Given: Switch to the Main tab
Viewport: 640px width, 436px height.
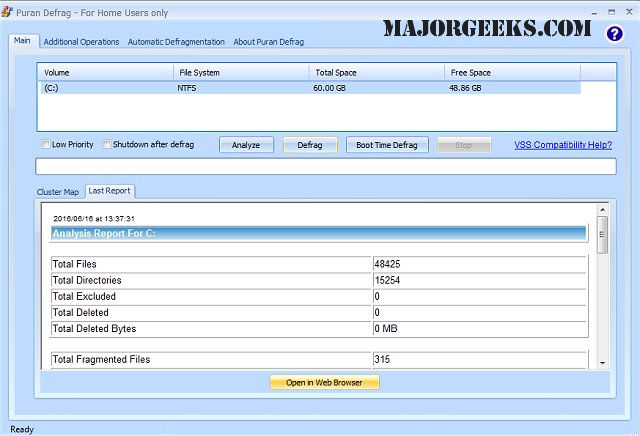Looking at the screenshot, I should 22,40.
